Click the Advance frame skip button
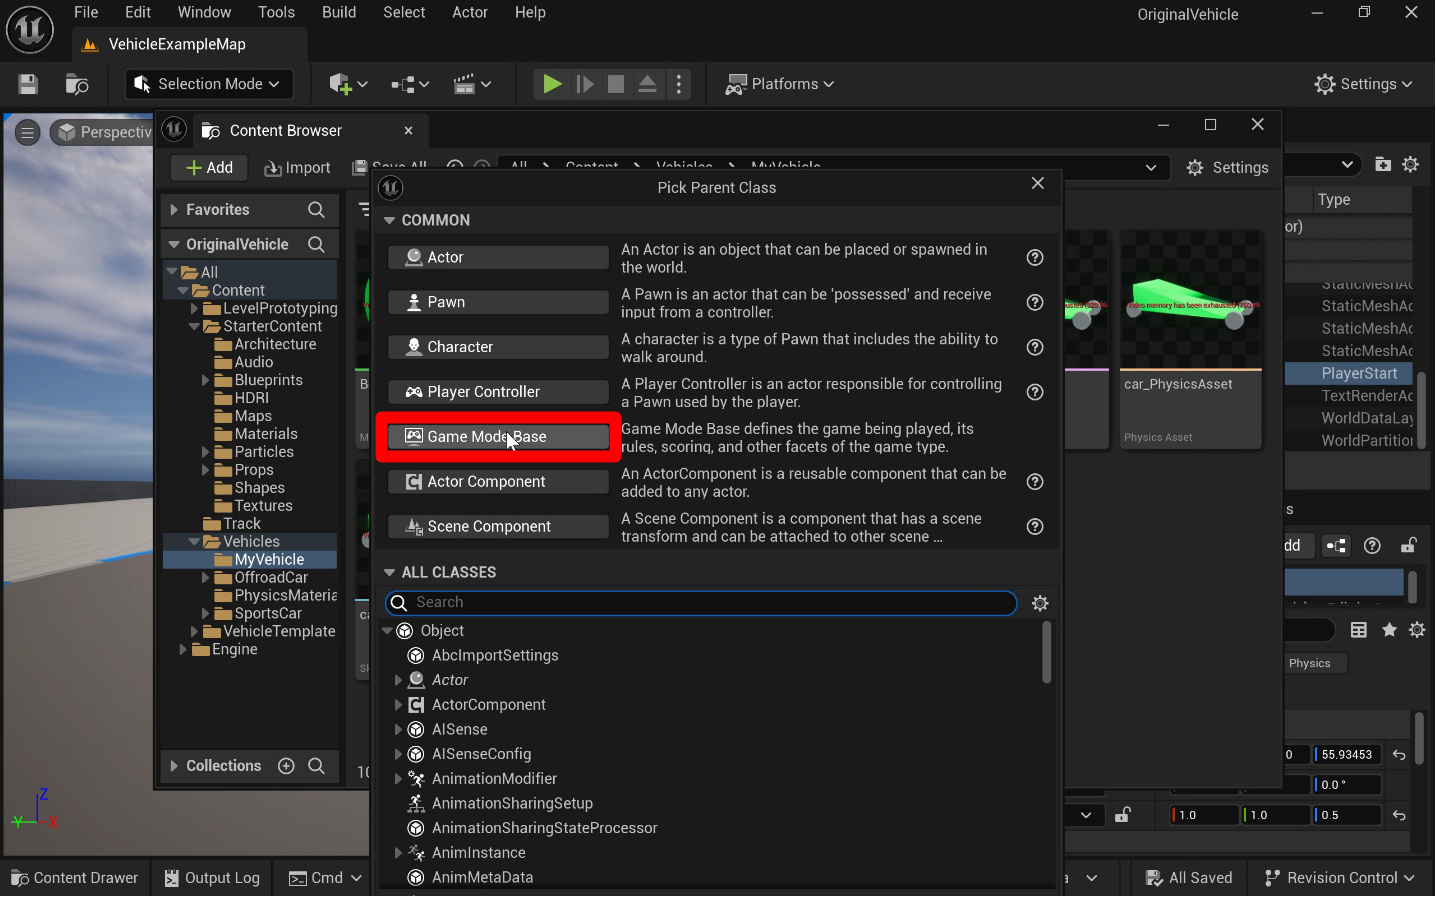1436x897 pixels. coord(585,84)
